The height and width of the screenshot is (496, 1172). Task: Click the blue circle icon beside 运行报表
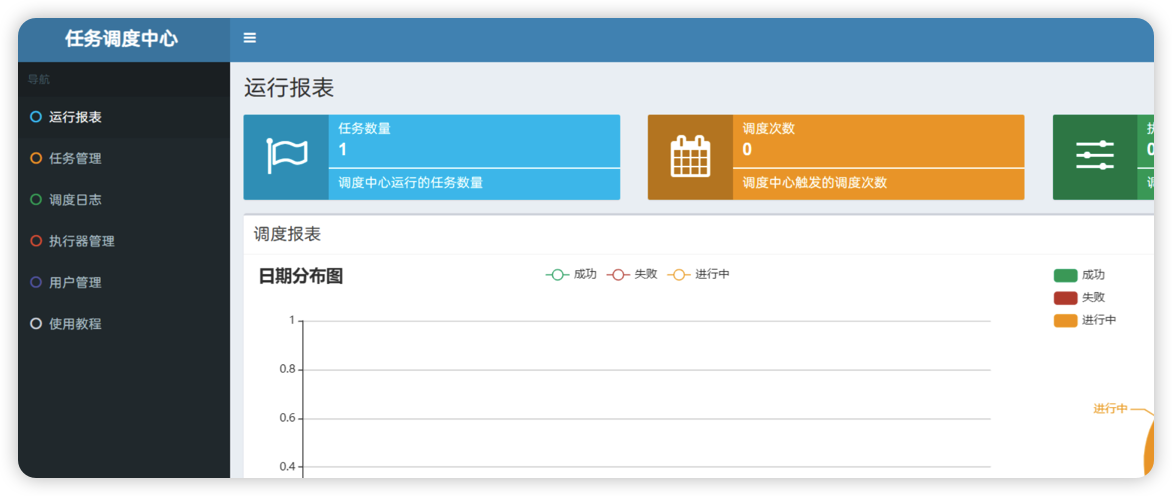36,117
